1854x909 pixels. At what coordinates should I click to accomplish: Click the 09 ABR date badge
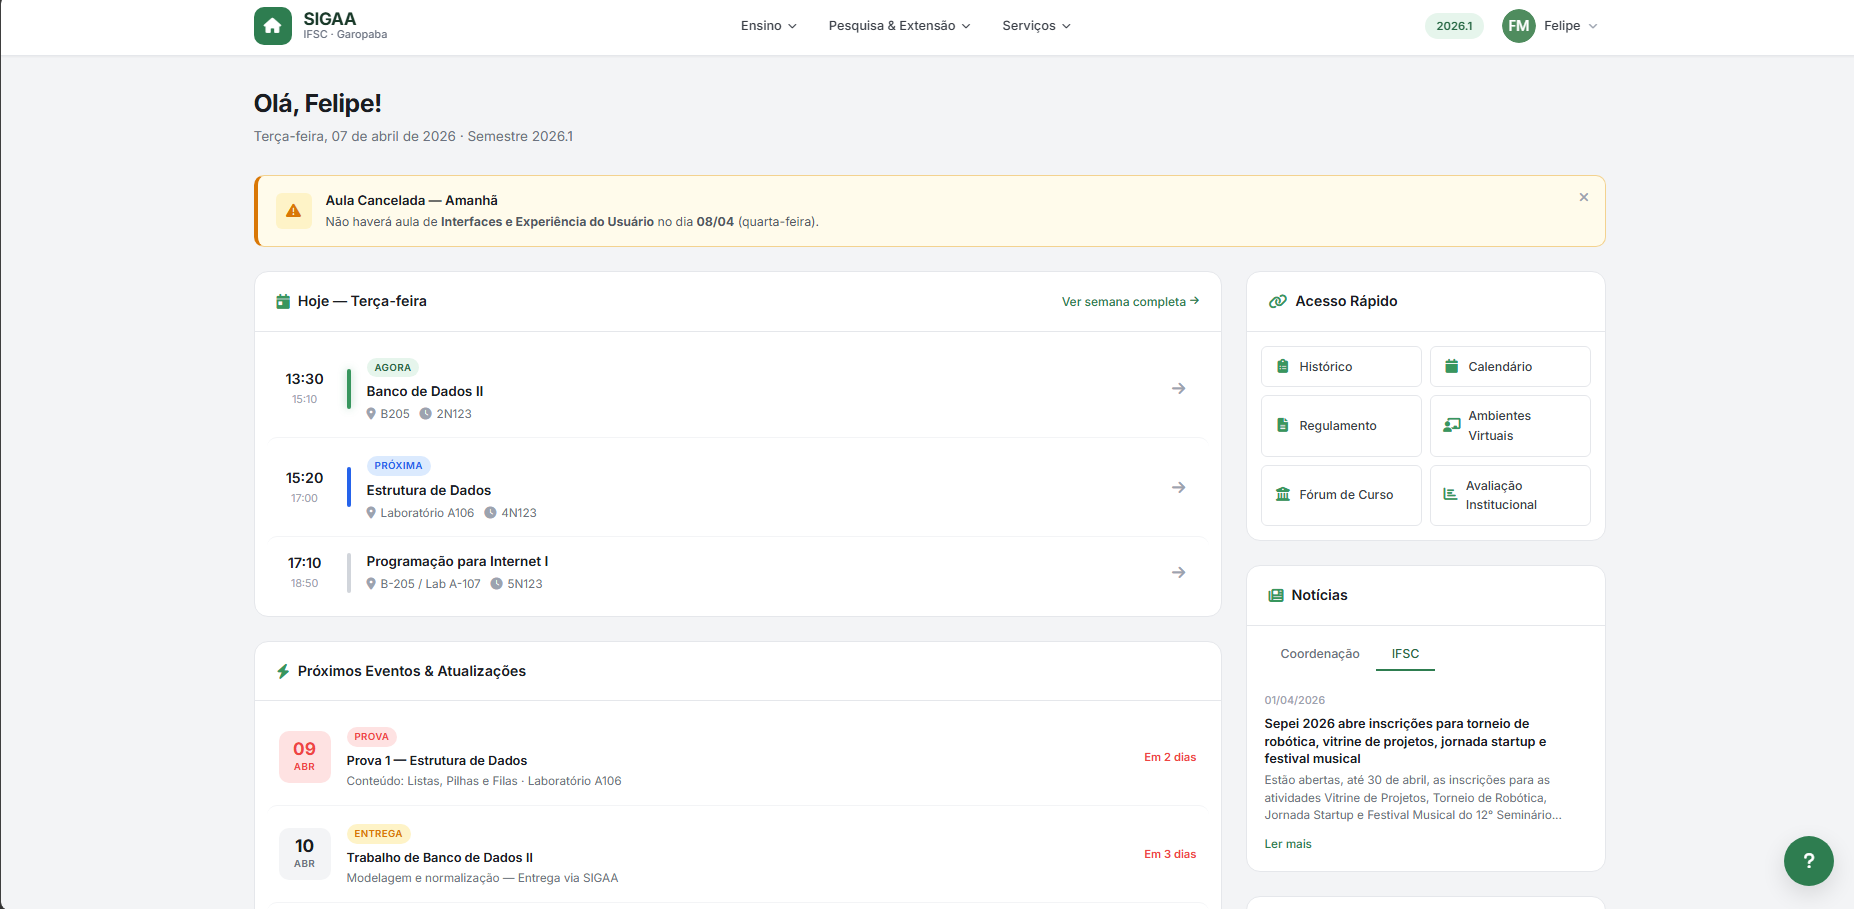click(304, 757)
